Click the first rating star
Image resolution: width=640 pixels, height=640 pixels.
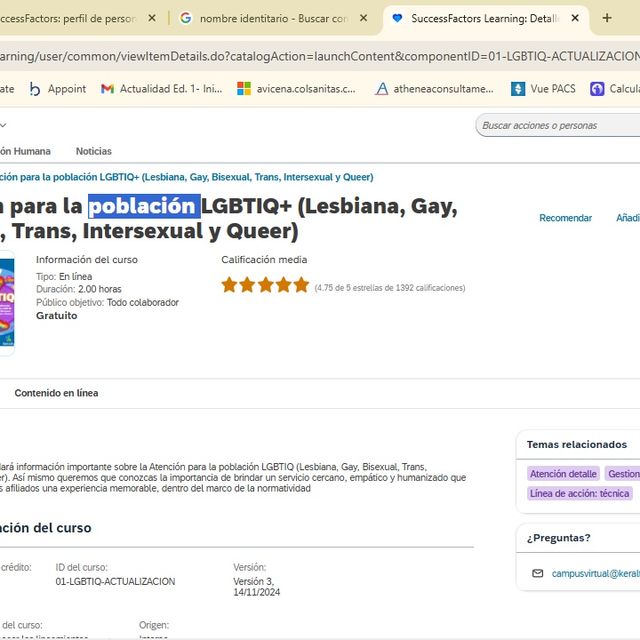pos(229,284)
